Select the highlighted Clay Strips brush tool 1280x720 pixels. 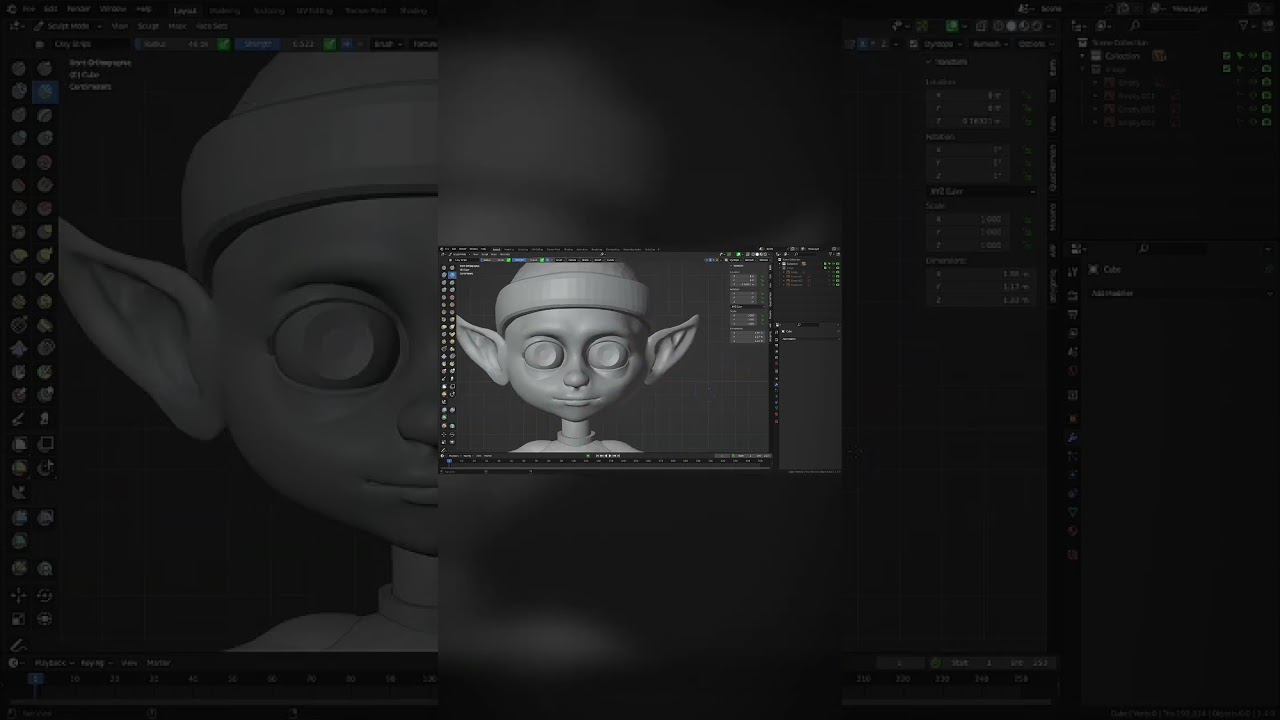(45, 91)
